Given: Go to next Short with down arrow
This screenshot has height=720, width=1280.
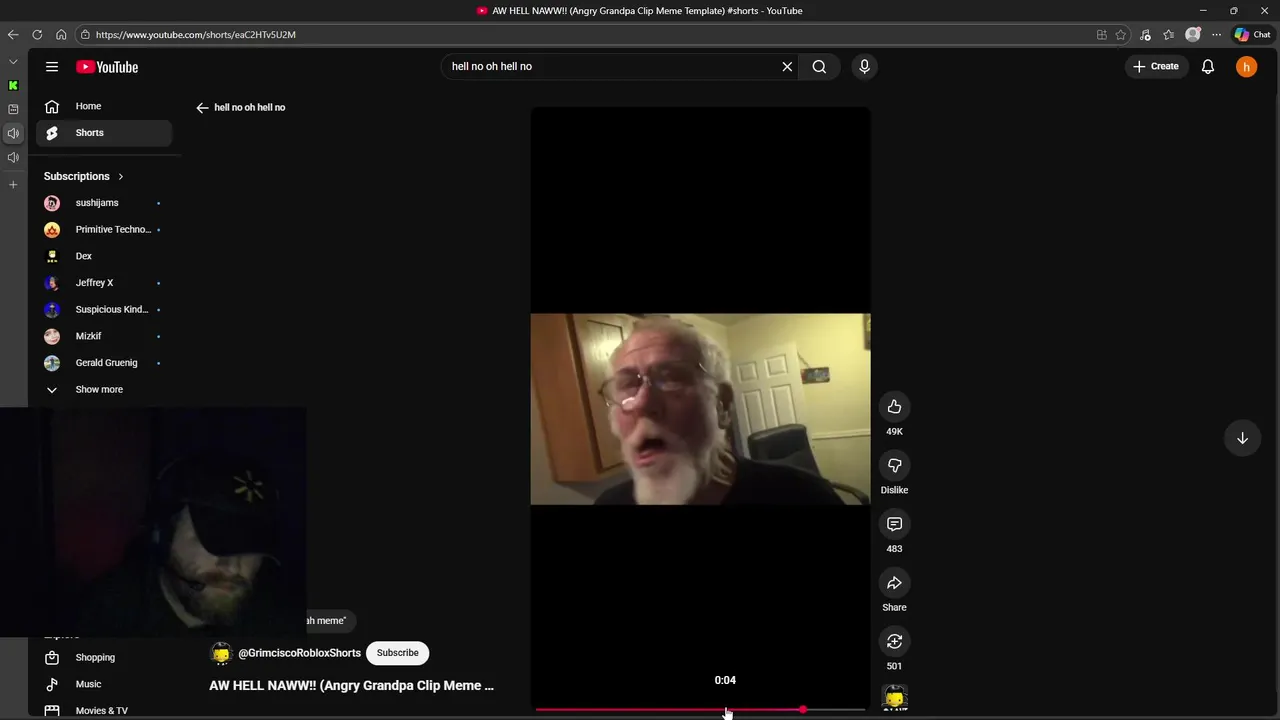Looking at the screenshot, I should point(1242,438).
